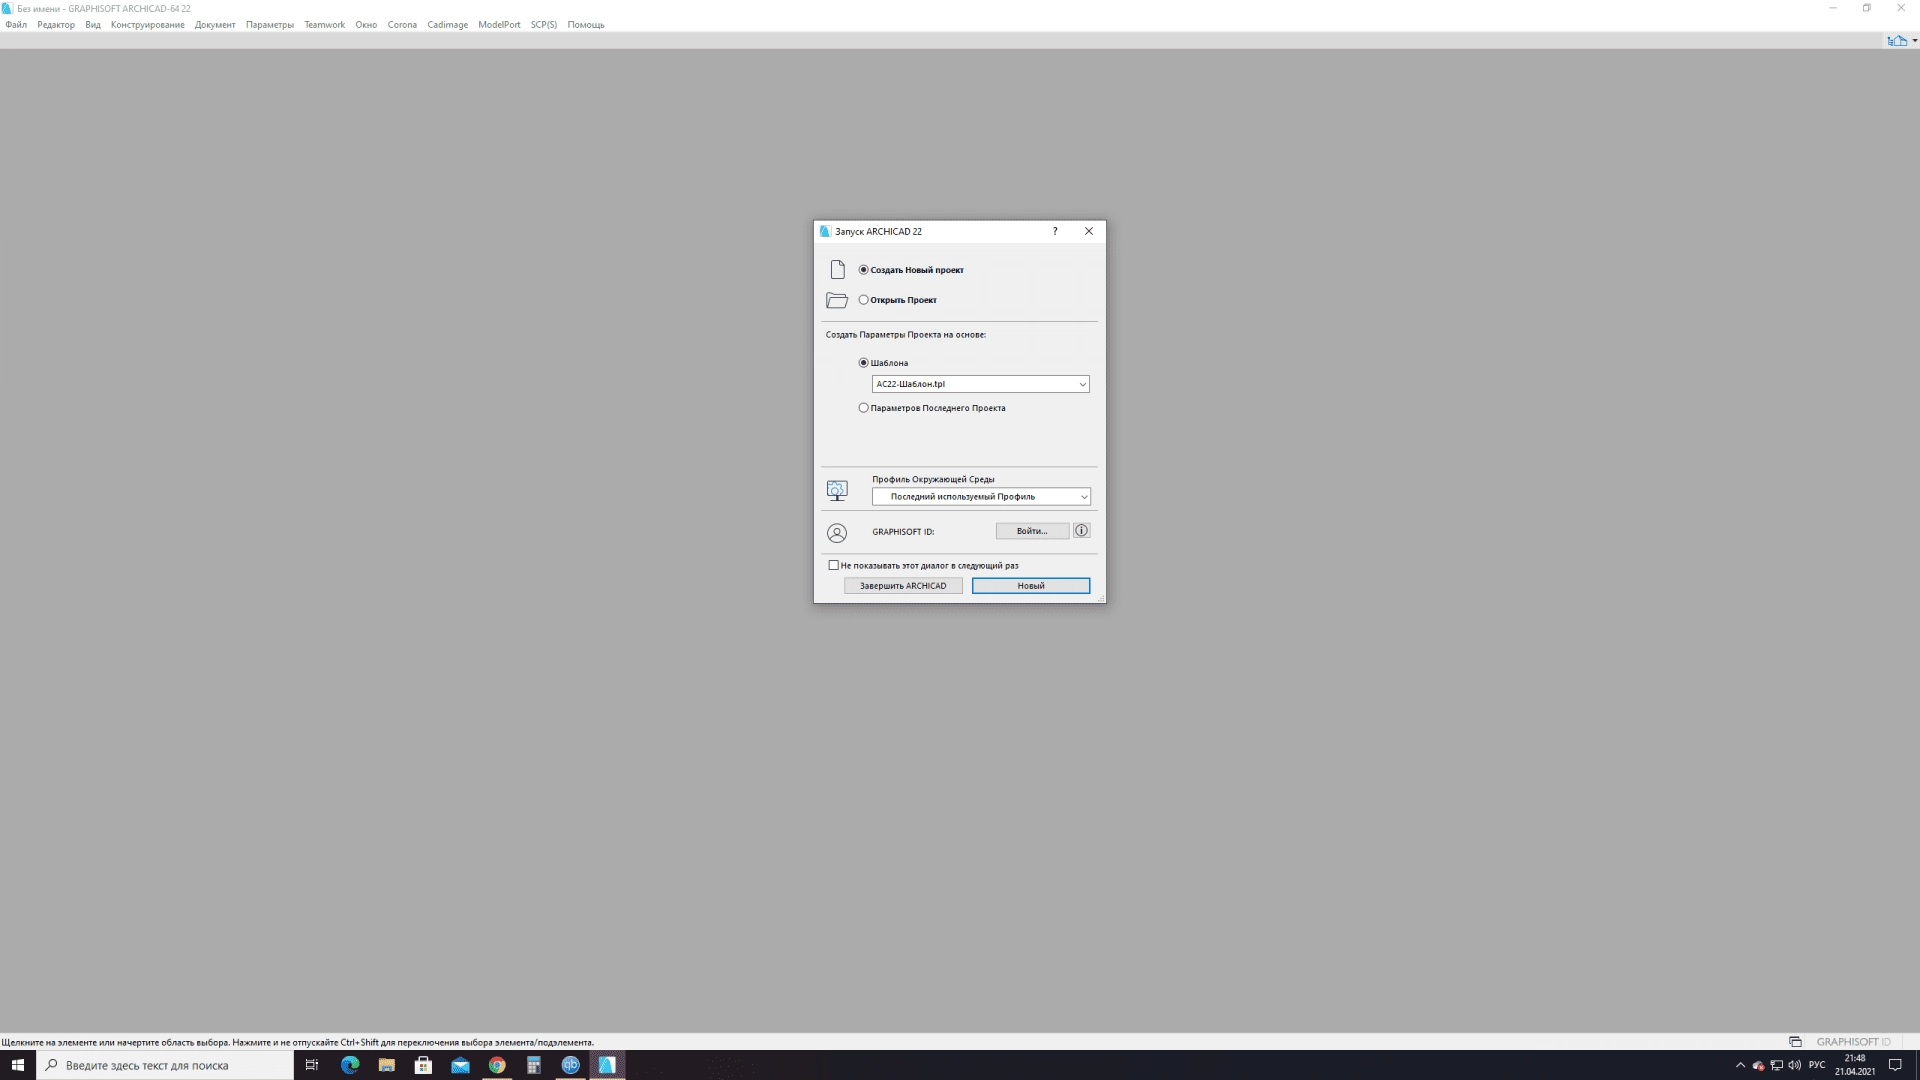Open the Редактор menu
The height and width of the screenshot is (1080, 1920).
click(56, 25)
